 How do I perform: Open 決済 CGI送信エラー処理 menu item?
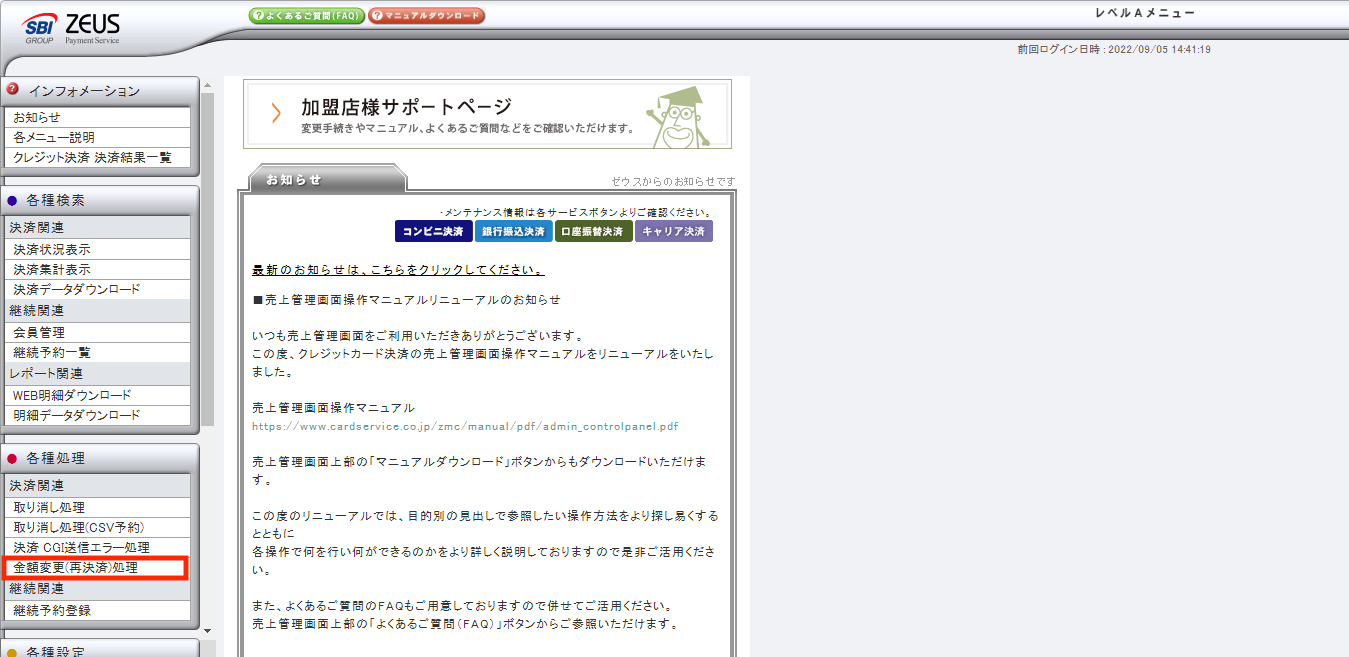click(x=96, y=547)
